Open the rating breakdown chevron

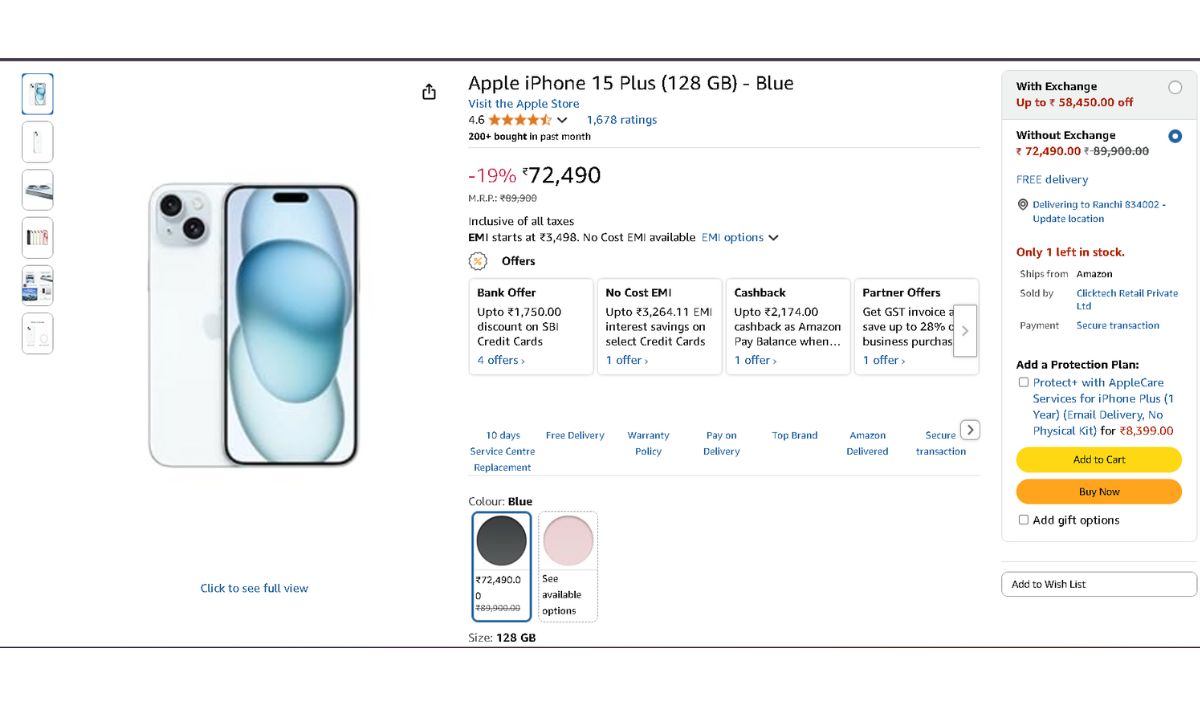click(x=562, y=120)
